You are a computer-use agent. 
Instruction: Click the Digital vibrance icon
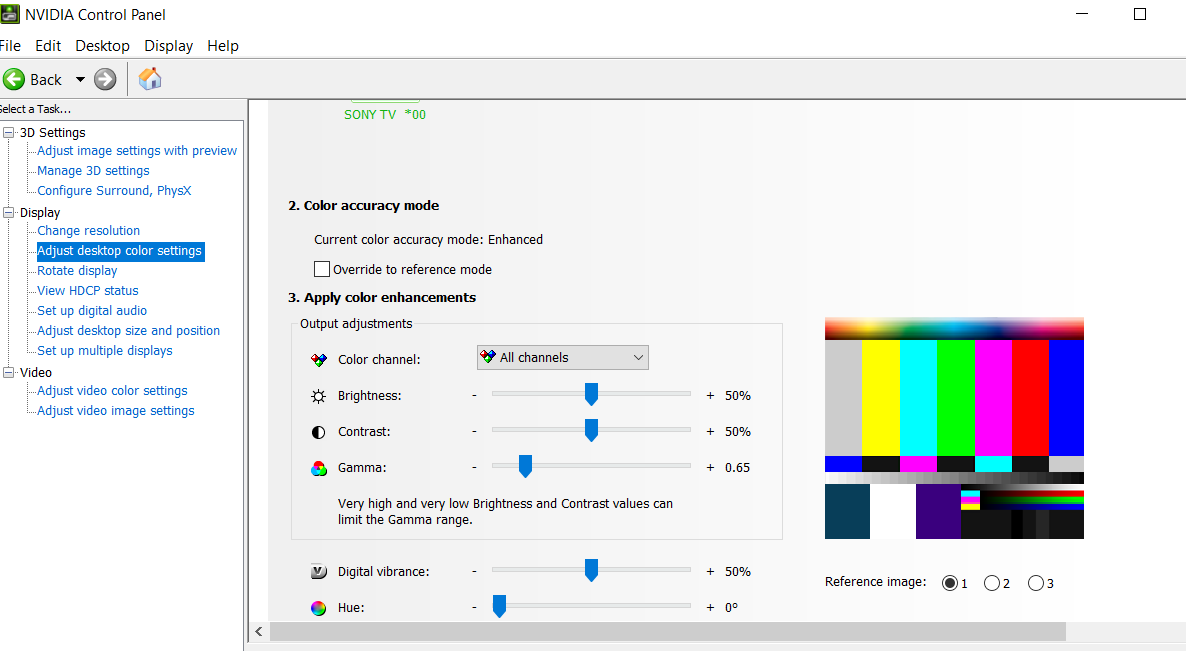tap(318, 572)
